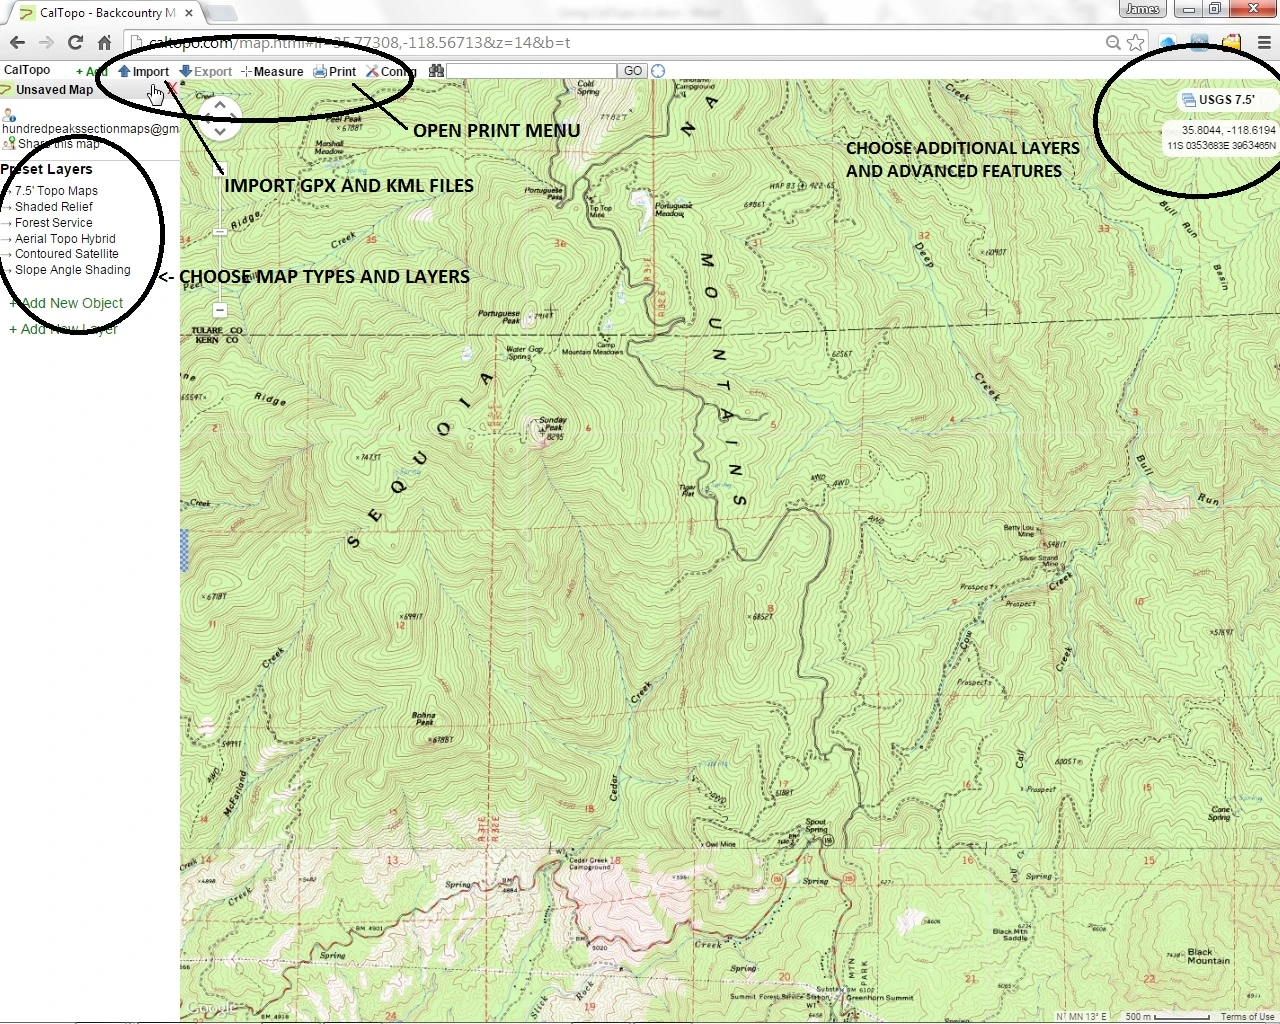This screenshot has height=1024, width=1280.
Task: Open the Print menu
Action: pyautogui.click(x=335, y=72)
